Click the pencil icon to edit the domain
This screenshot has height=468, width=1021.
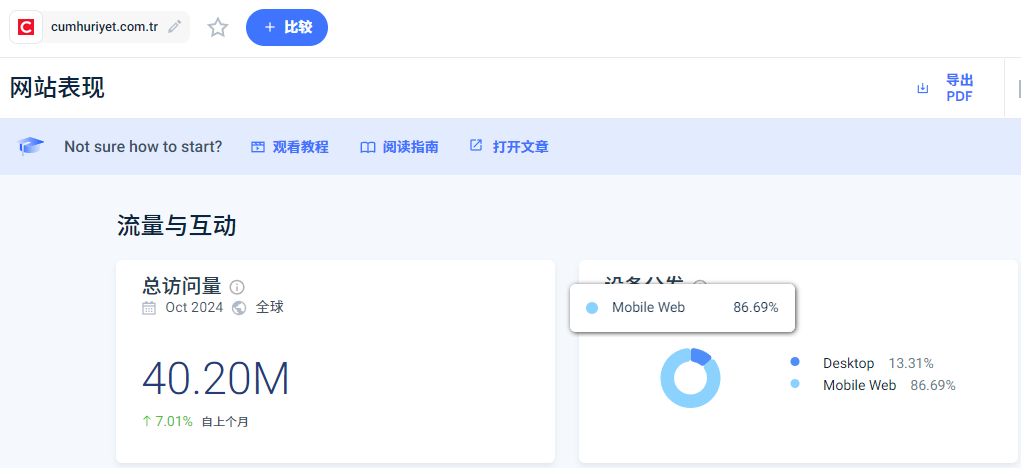coord(175,27)
